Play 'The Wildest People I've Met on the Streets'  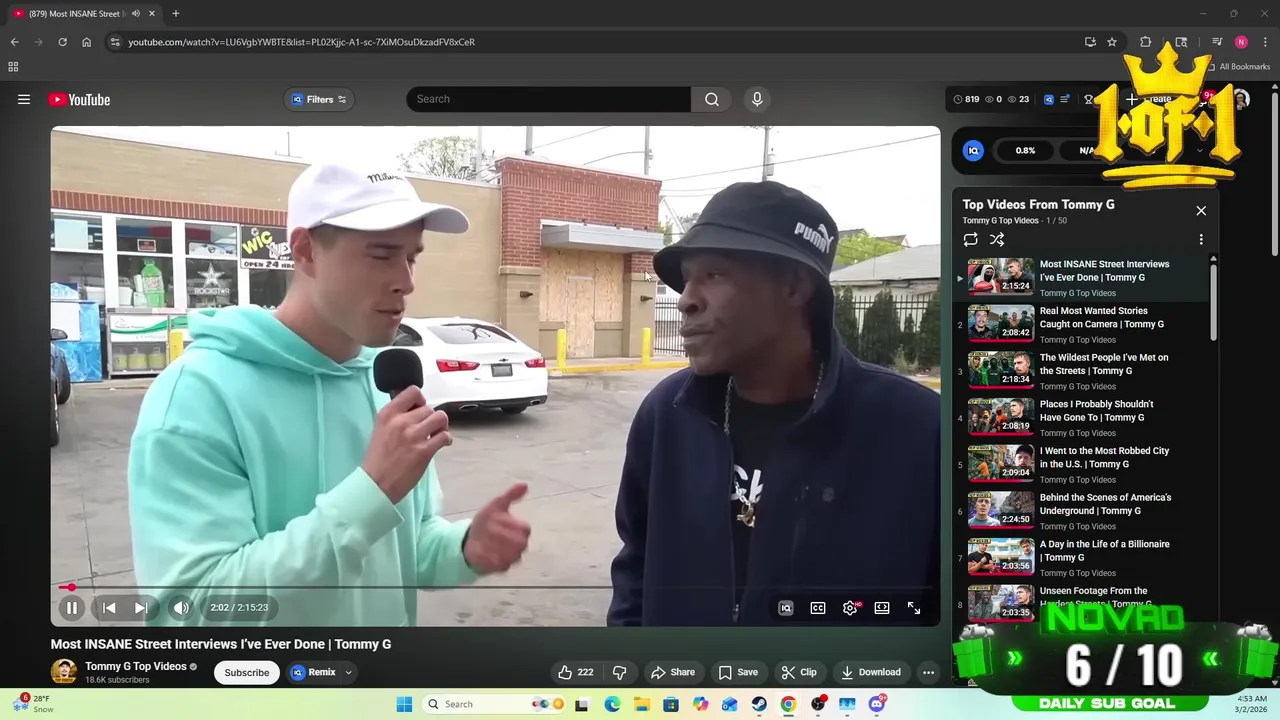click(x=1085, y=371)
